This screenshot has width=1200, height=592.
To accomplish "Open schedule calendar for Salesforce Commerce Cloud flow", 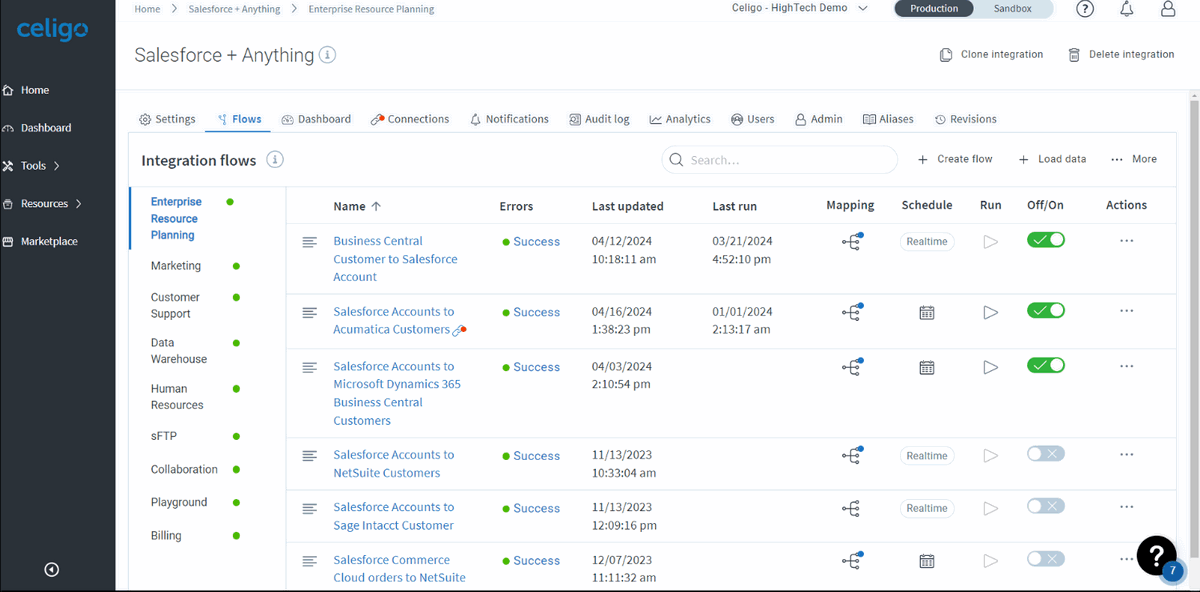I will [927, 561].
